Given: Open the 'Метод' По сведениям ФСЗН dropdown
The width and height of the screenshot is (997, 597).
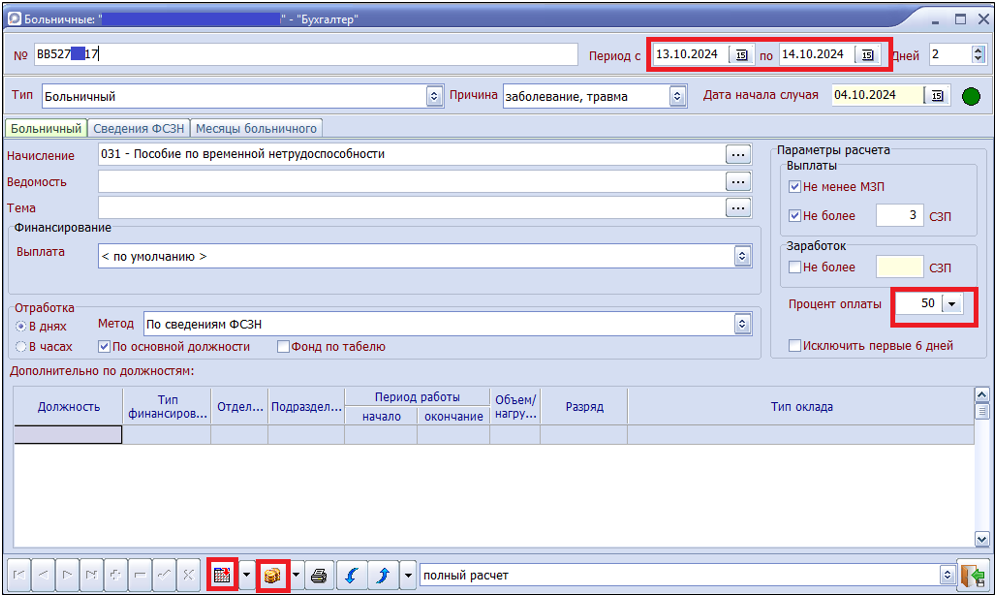Looking at the screenshot, I should (x=742, y=324).
